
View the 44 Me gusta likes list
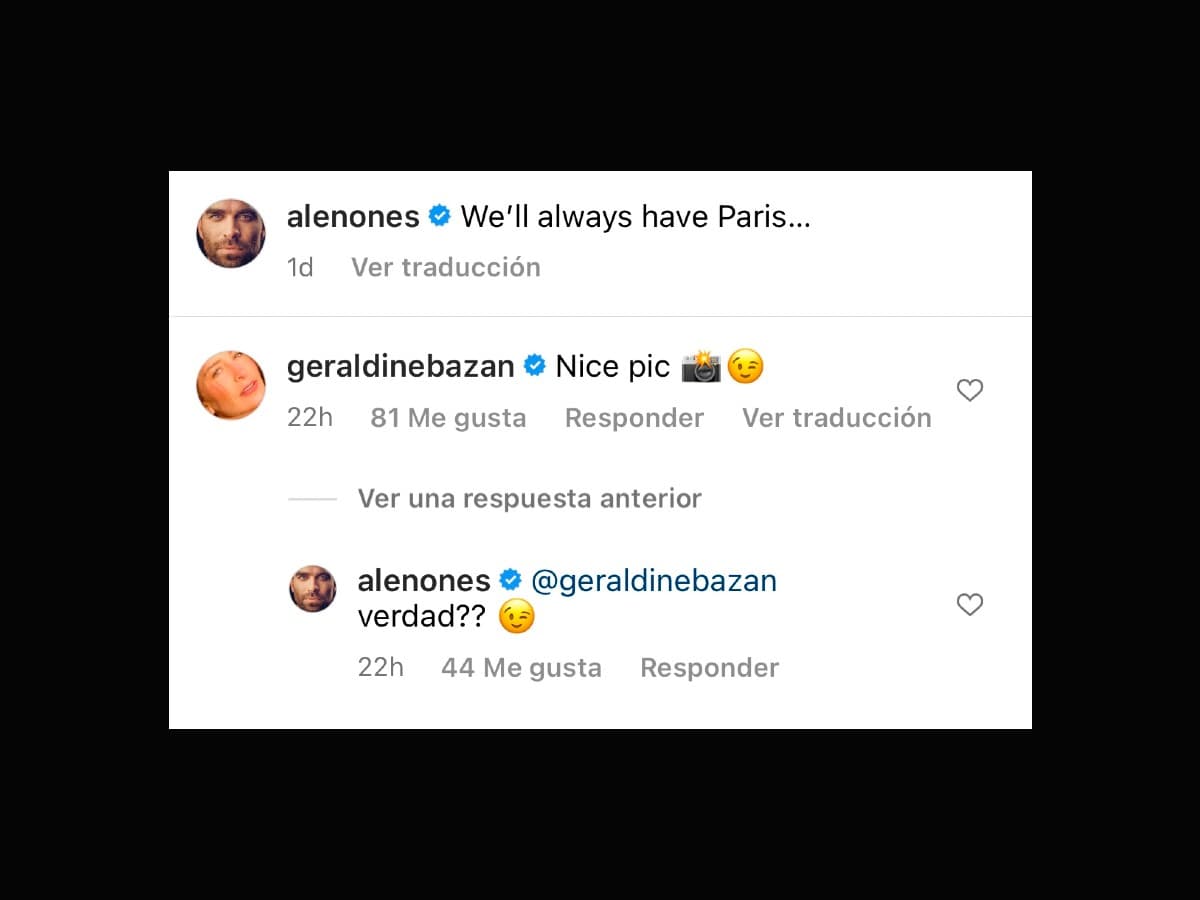pyautogui.click(x=521, y=667)
